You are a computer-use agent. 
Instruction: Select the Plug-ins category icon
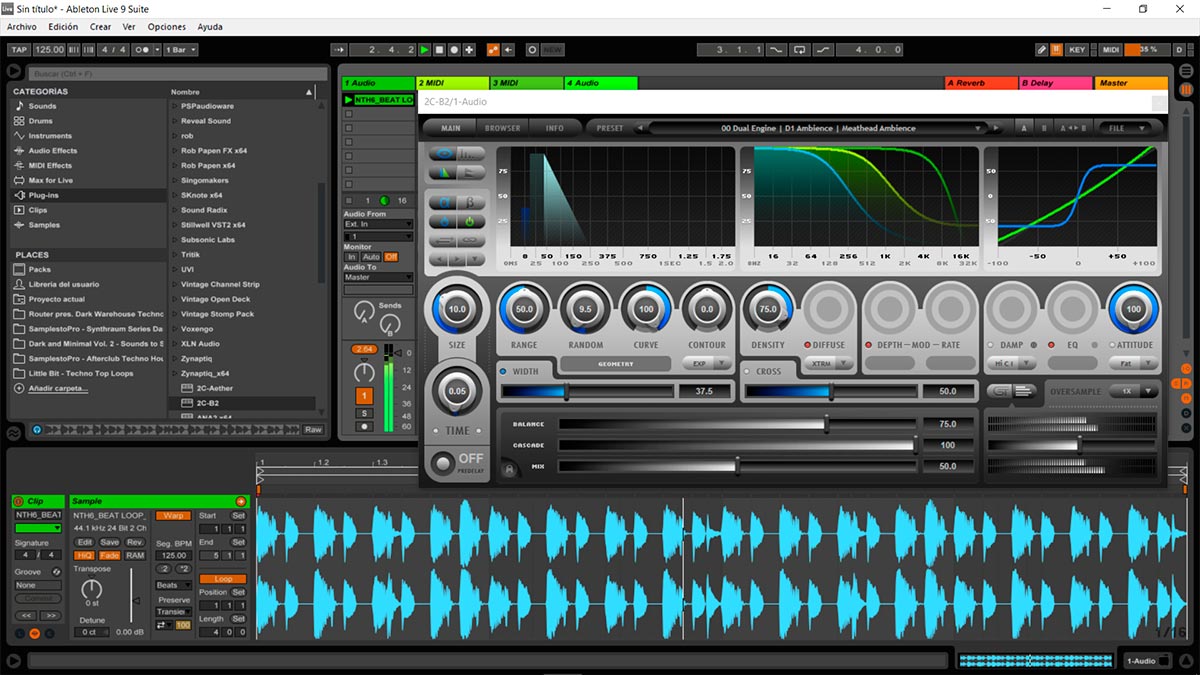click(20, 196)
